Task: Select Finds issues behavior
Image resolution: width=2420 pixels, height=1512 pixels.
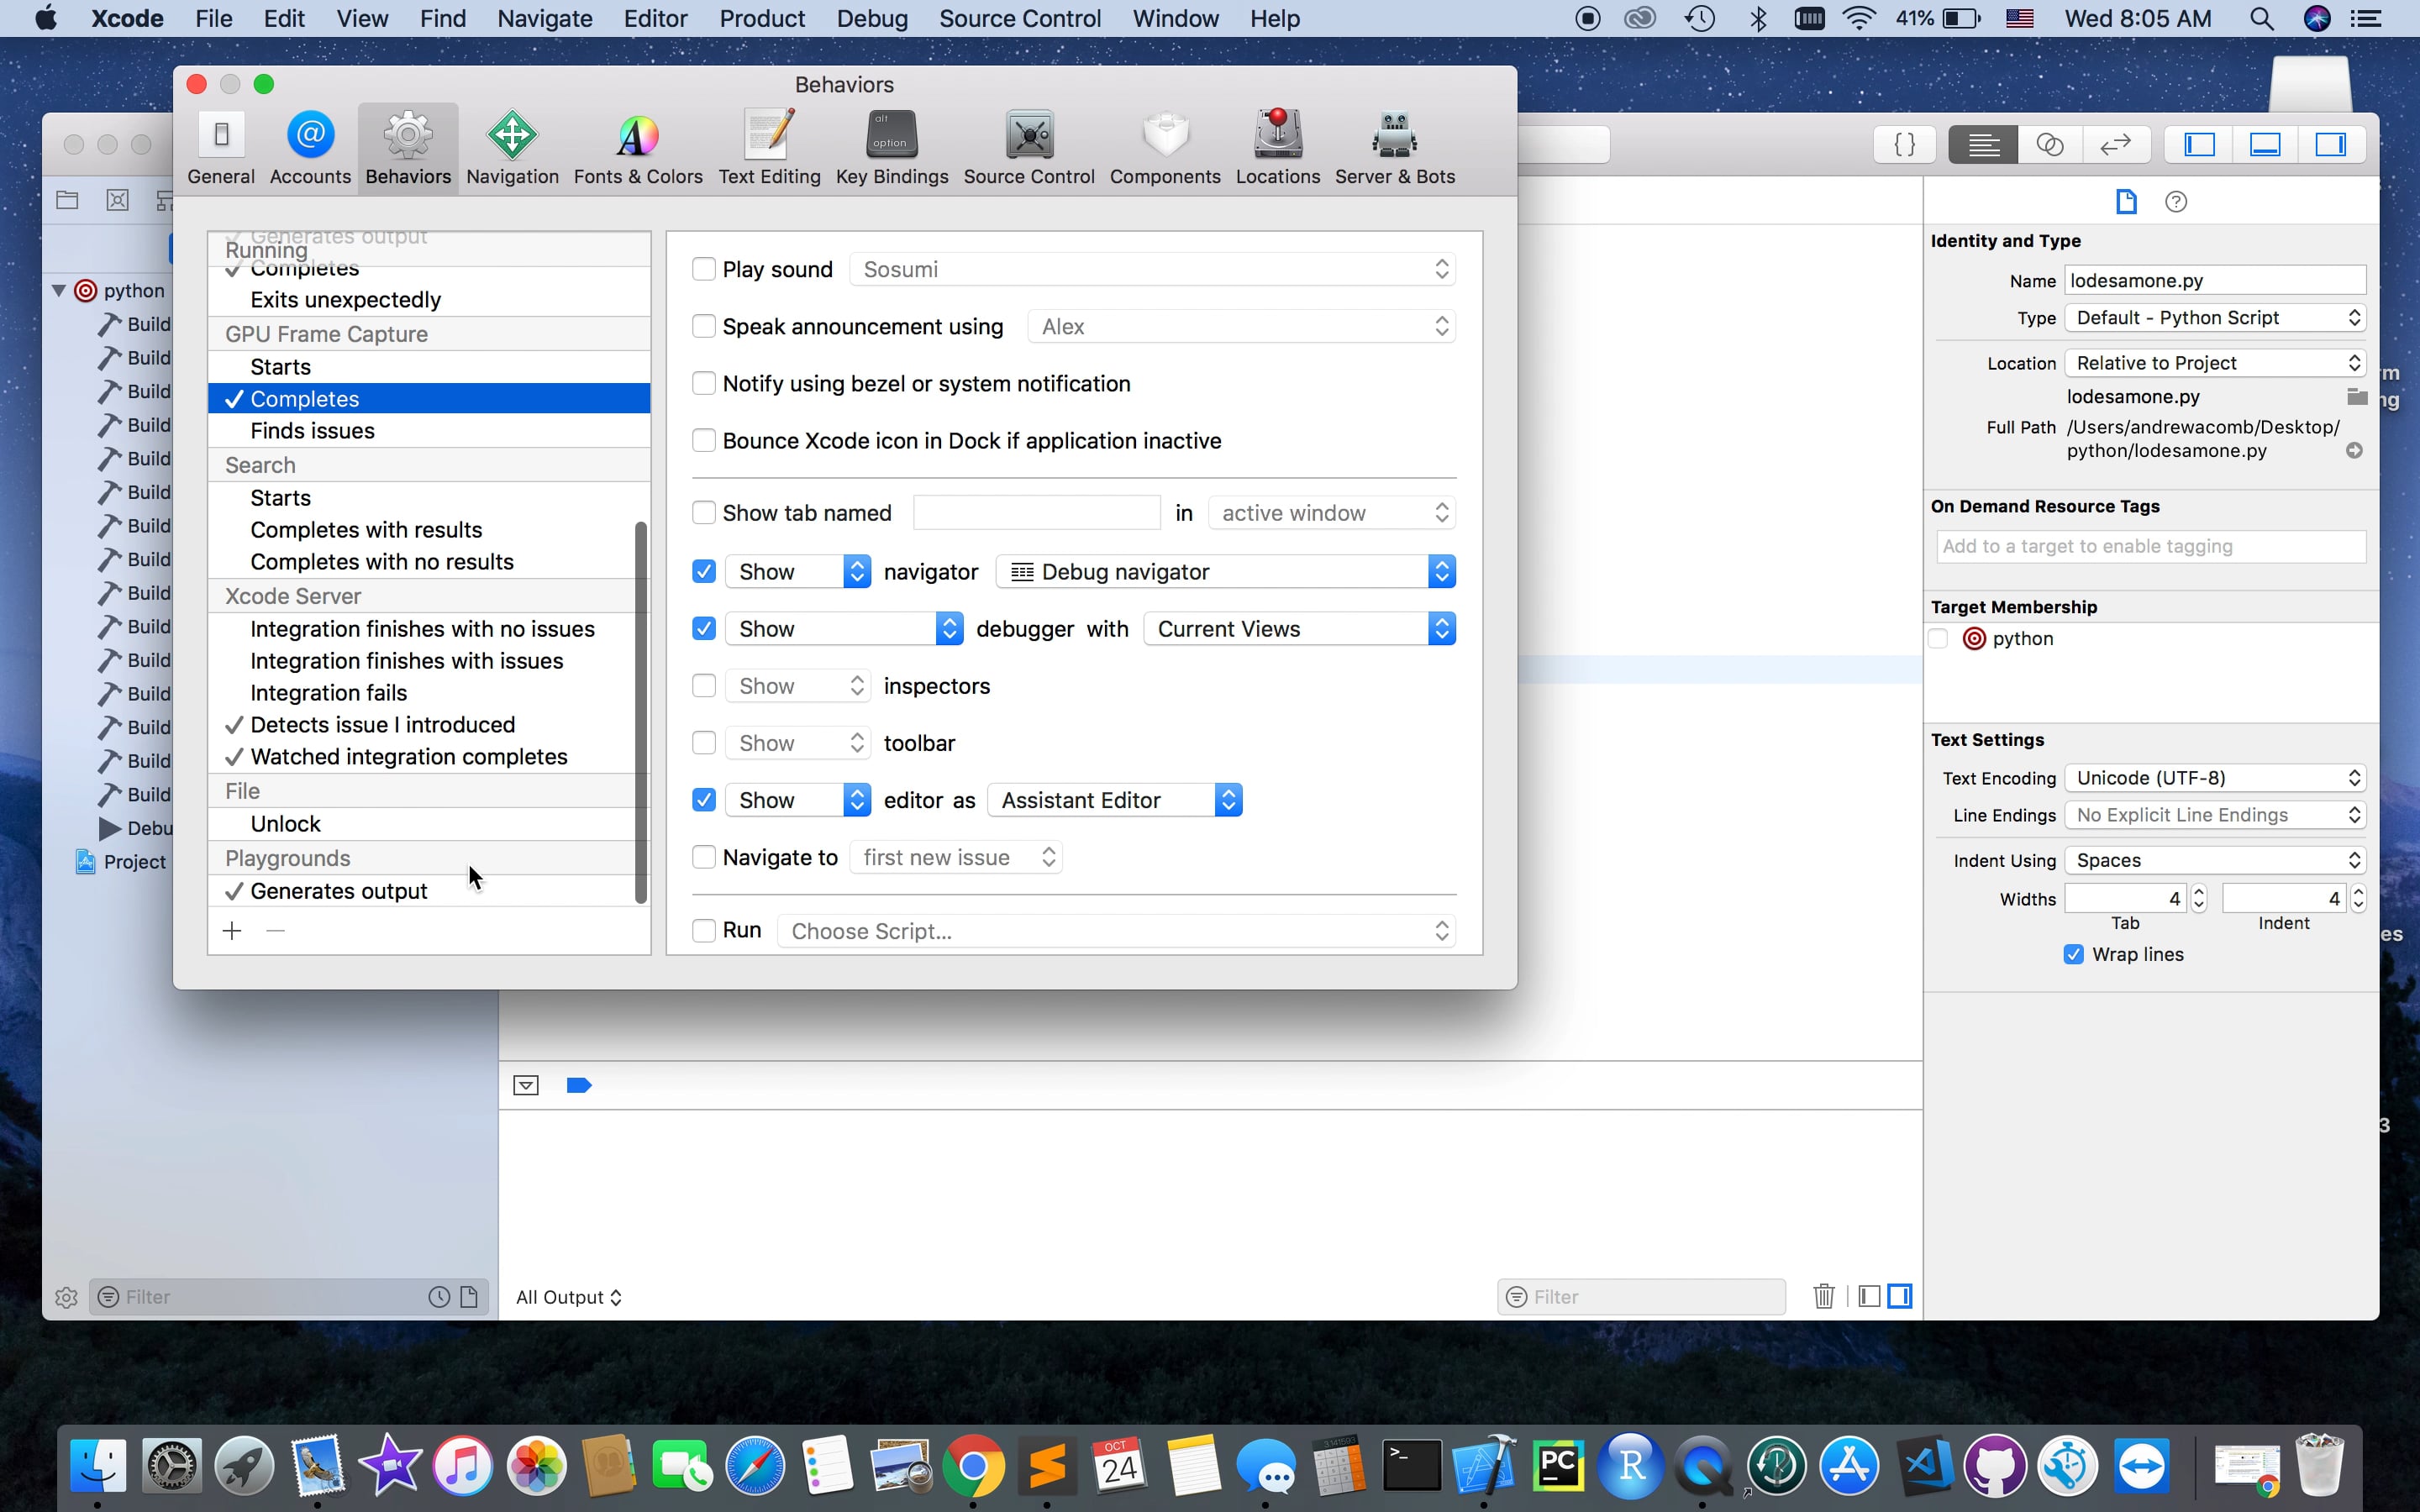Action: pos(312,431)
